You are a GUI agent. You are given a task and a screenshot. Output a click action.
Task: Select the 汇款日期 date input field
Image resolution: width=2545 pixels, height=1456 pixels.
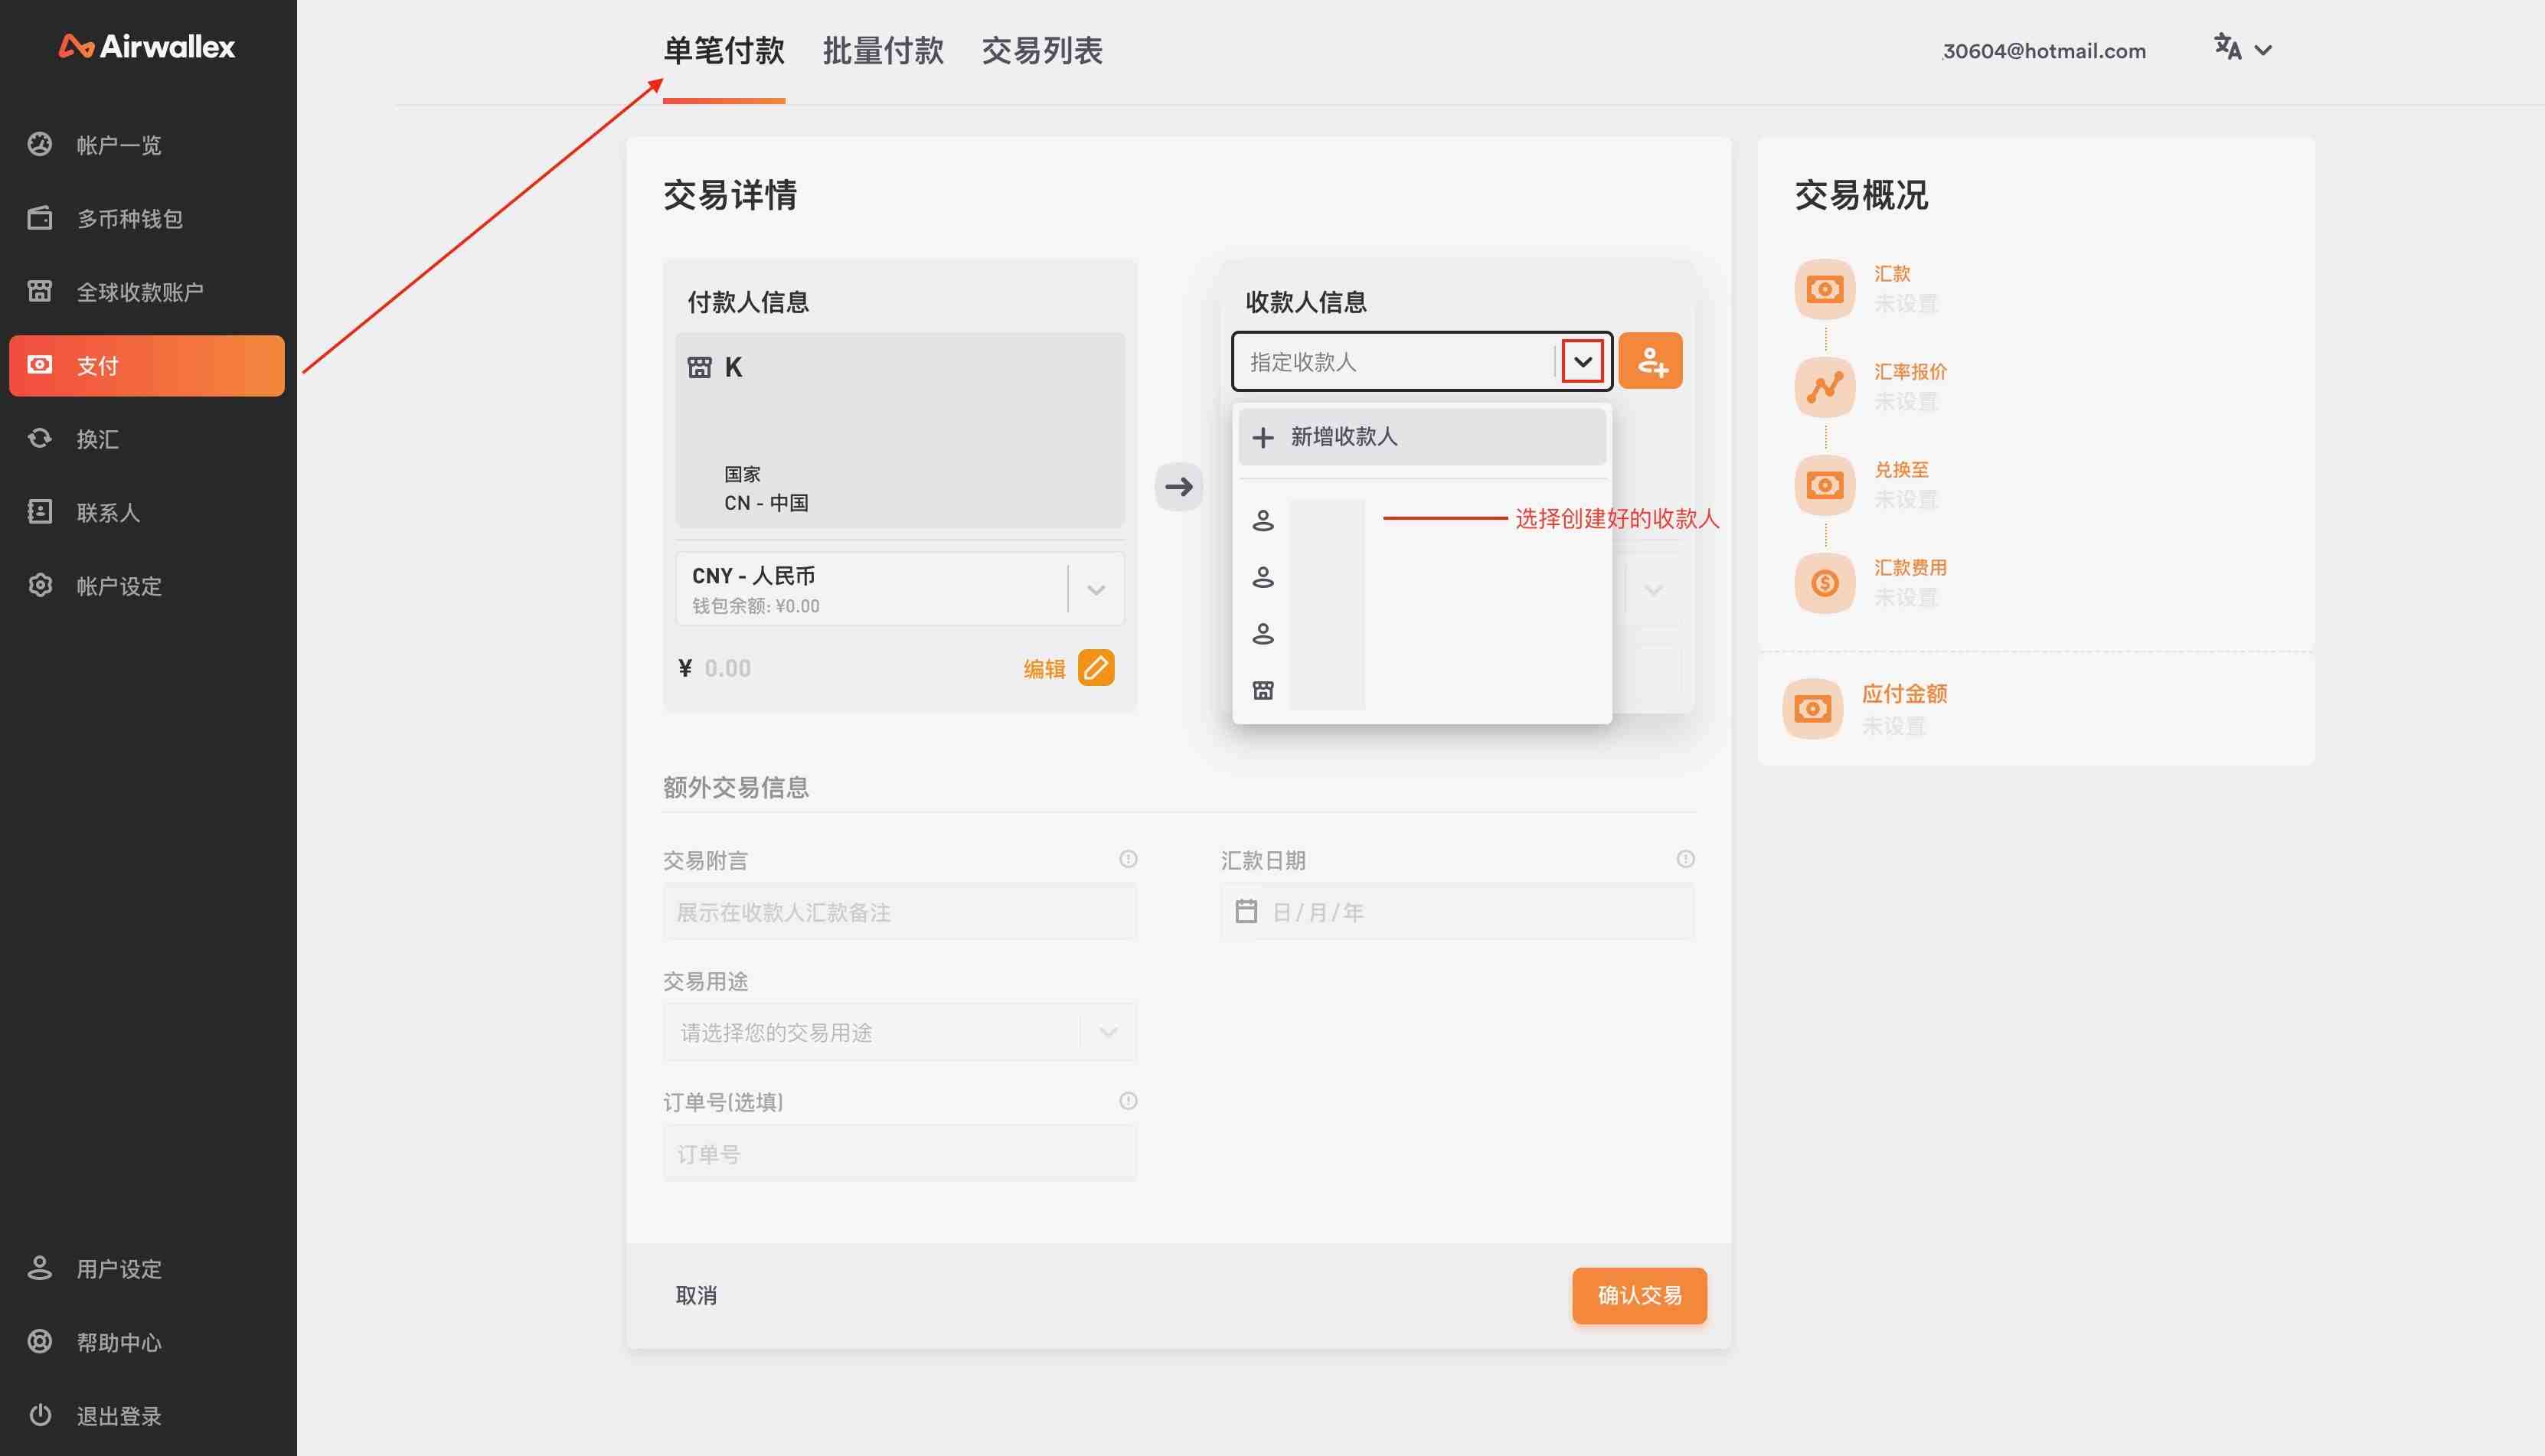1456,911
